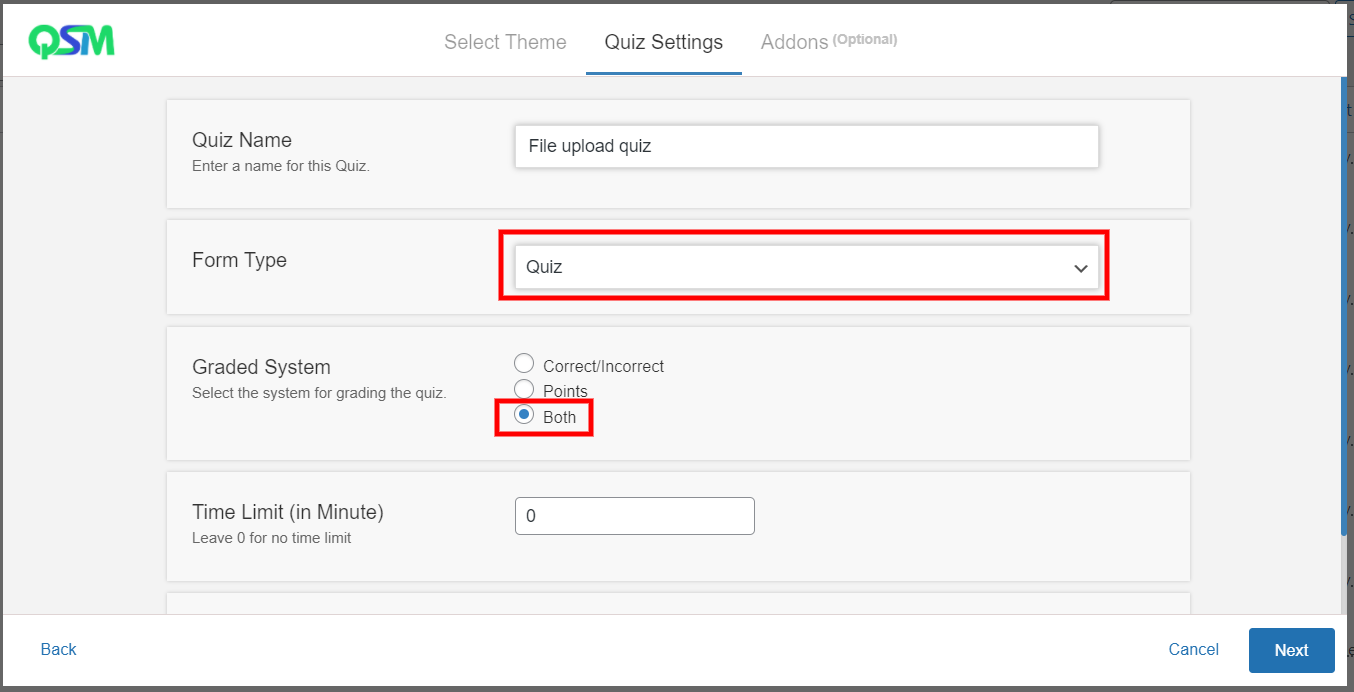Click the 'Time Limit (in Minute)' label

[288, 512]
